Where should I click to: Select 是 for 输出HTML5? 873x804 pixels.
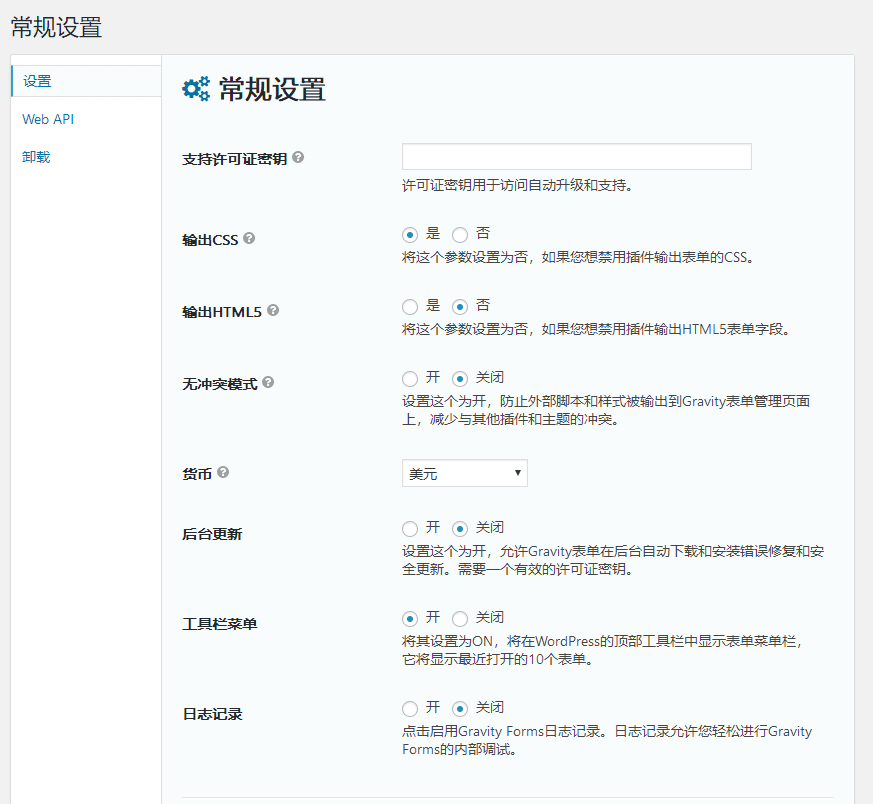410,307
